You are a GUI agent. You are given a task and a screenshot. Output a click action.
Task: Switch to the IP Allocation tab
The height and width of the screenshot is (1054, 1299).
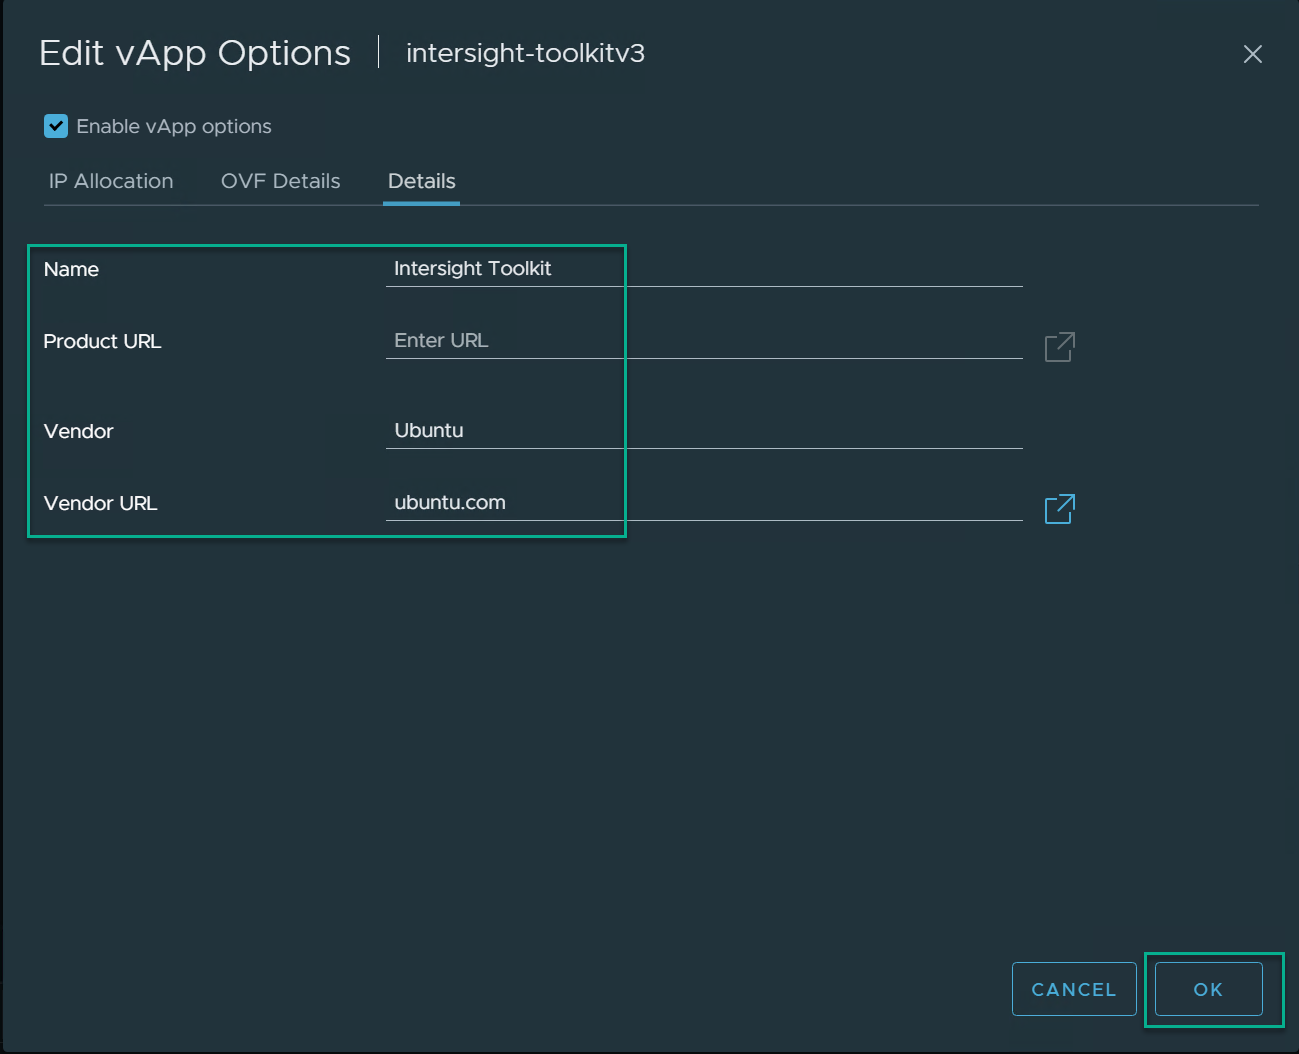coord(111,181)
